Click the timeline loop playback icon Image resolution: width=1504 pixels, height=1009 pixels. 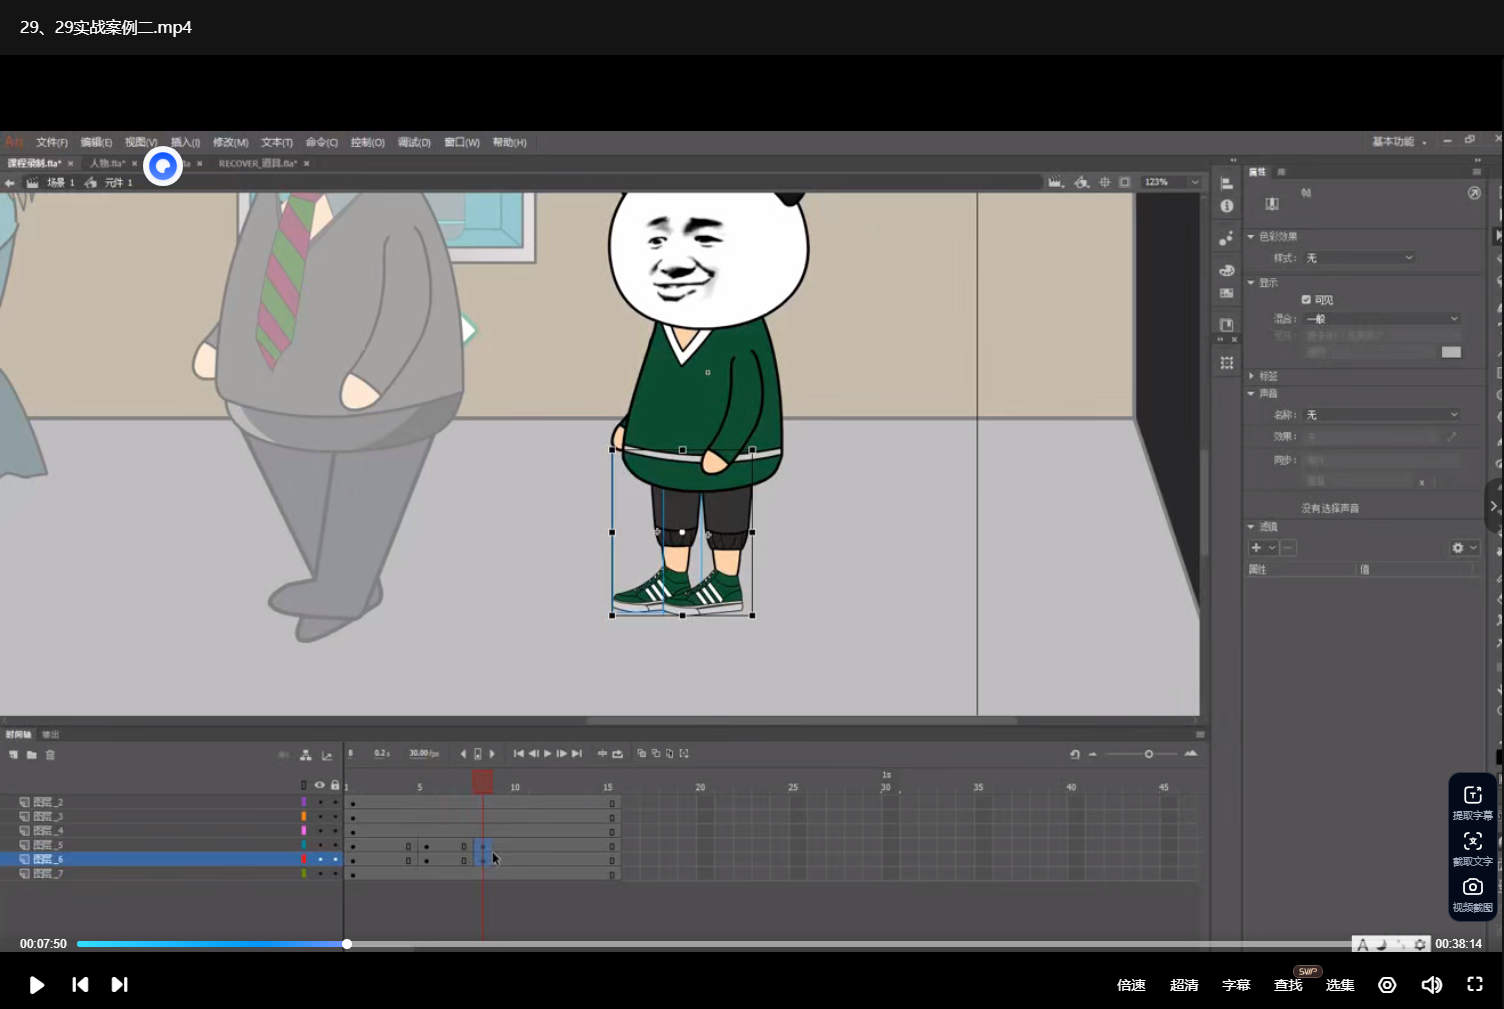pos(617,754)
